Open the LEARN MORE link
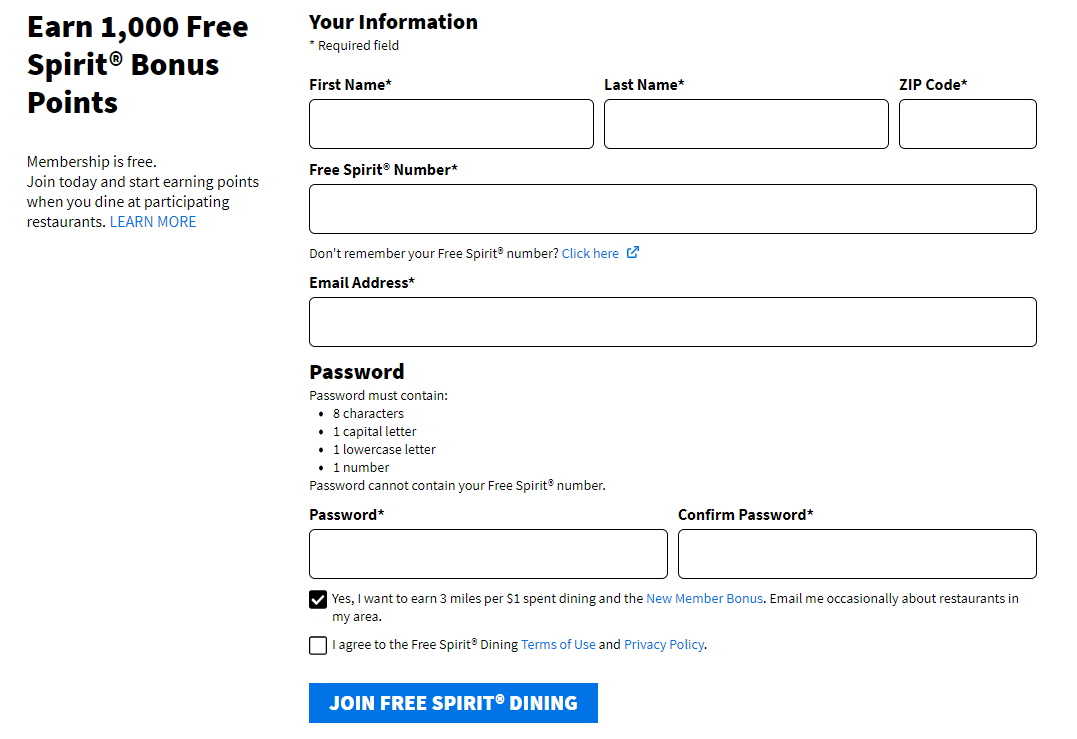1077x739 pixels. [153, 222]
